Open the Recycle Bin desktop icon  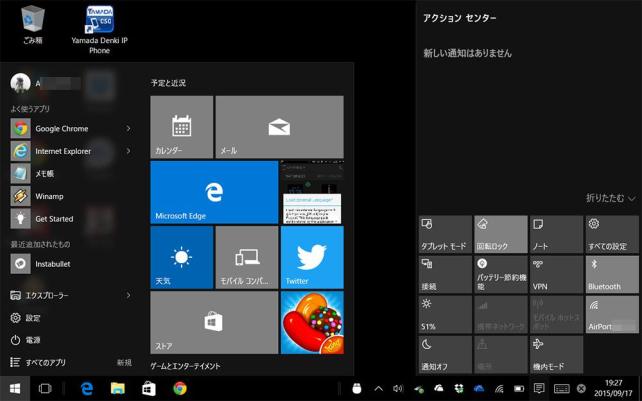coord(32,24)
